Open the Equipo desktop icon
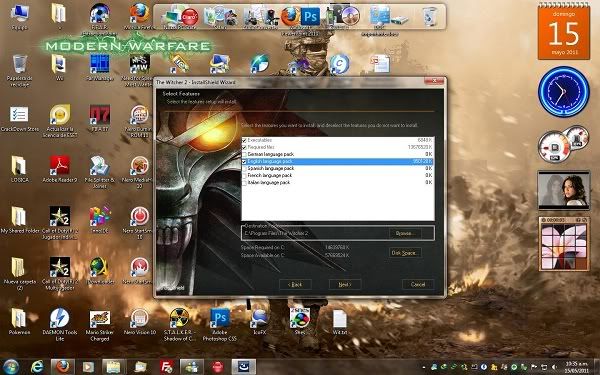 coord(20,17)
